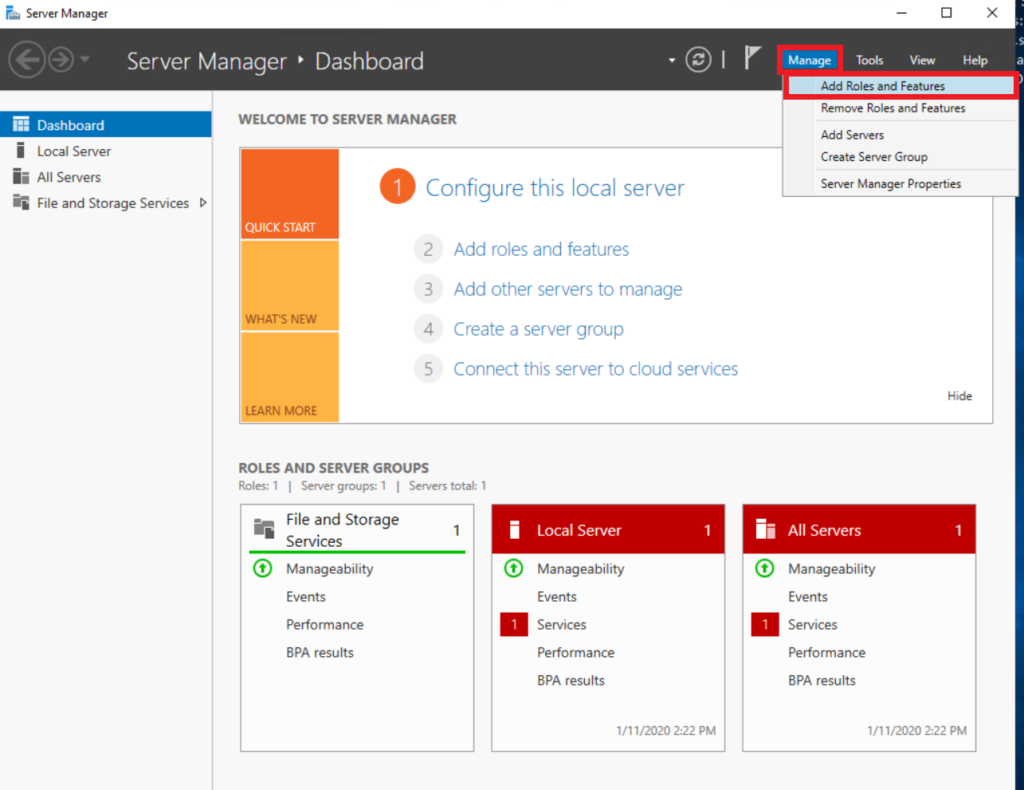Select File and Storage Services in sidebar

[106, 203]
